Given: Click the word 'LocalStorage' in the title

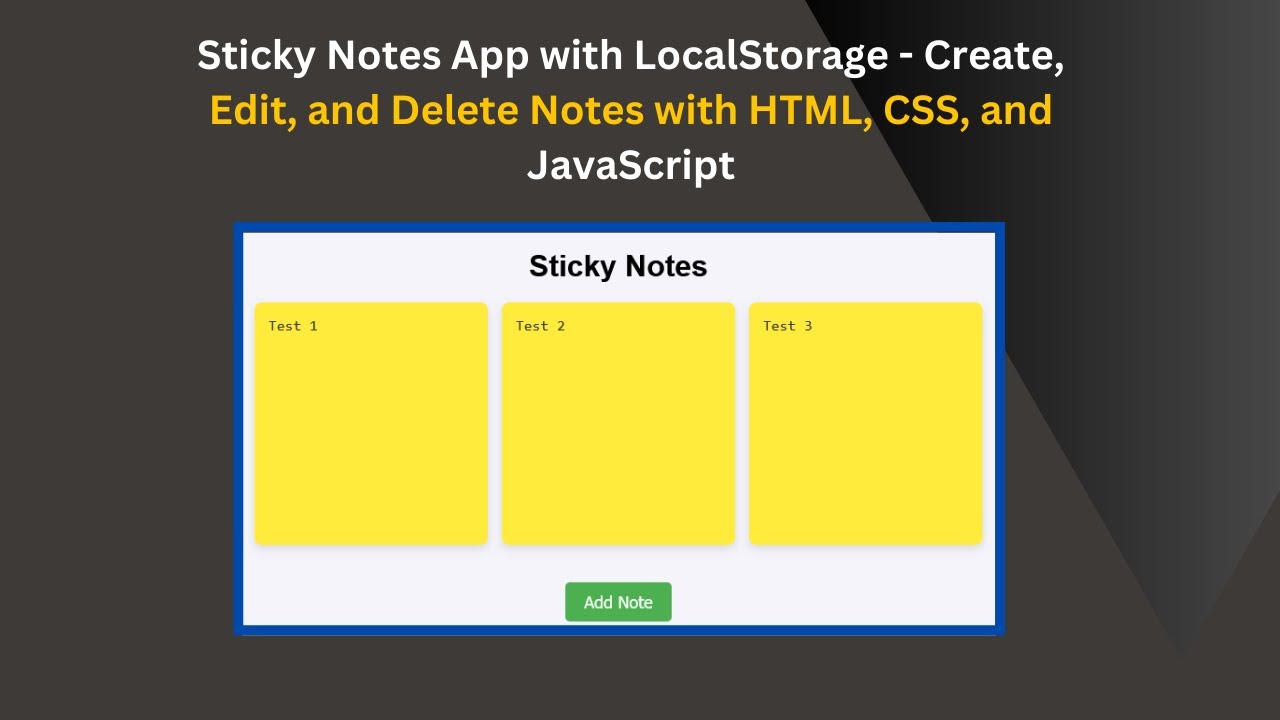Looking at the screenshot, I should point(760,57).
